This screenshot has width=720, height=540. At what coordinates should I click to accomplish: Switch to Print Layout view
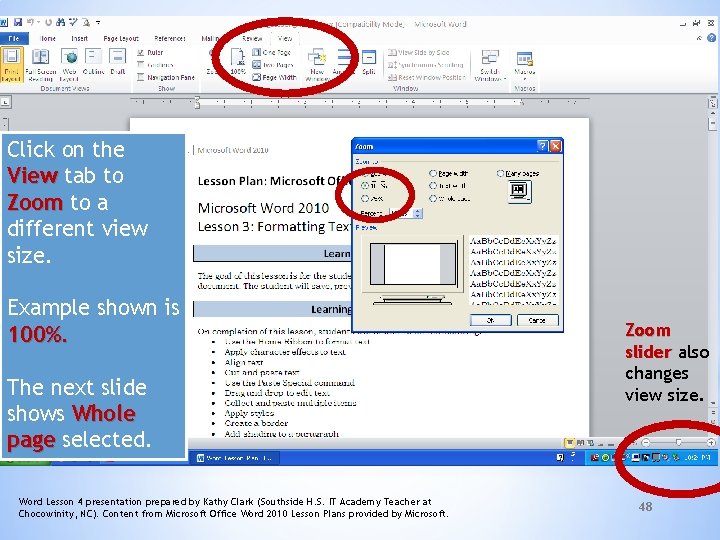[x=11, y=64]
